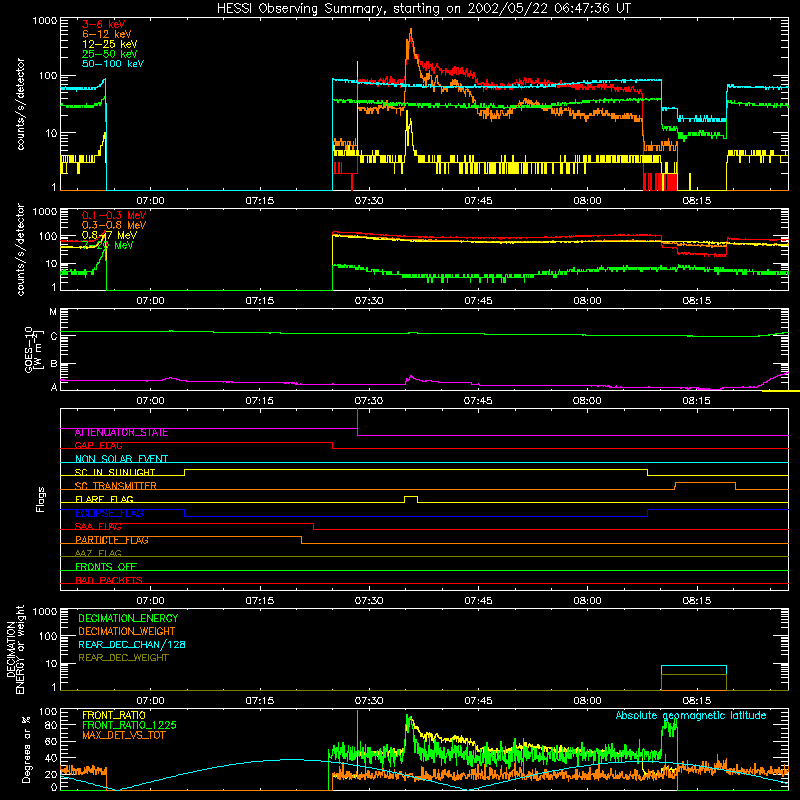
Task: Click the SC_TRANSMITTER raised step after 08:10
Action: (x=705, y=483)
